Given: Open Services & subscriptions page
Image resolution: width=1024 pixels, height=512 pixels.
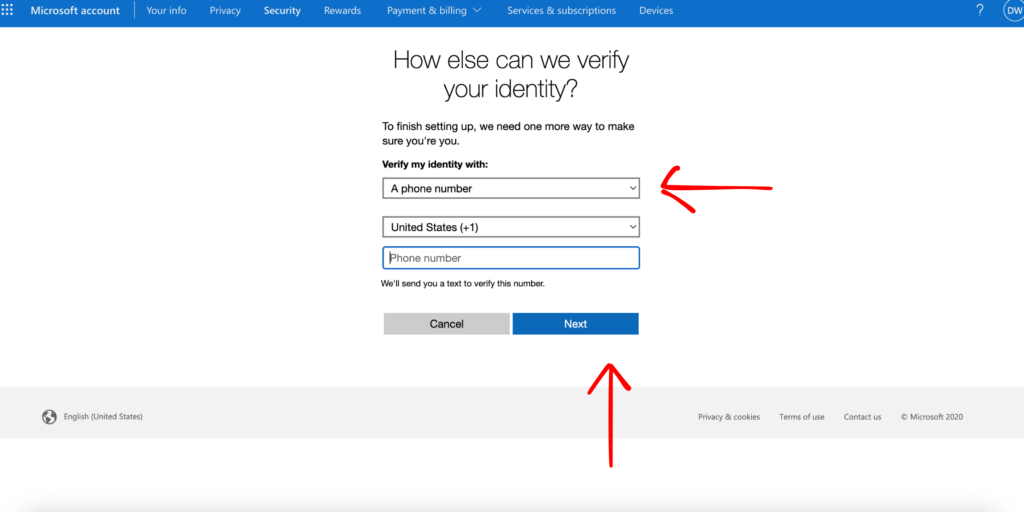Looking at the screenshot, I should tap(561, 11).
